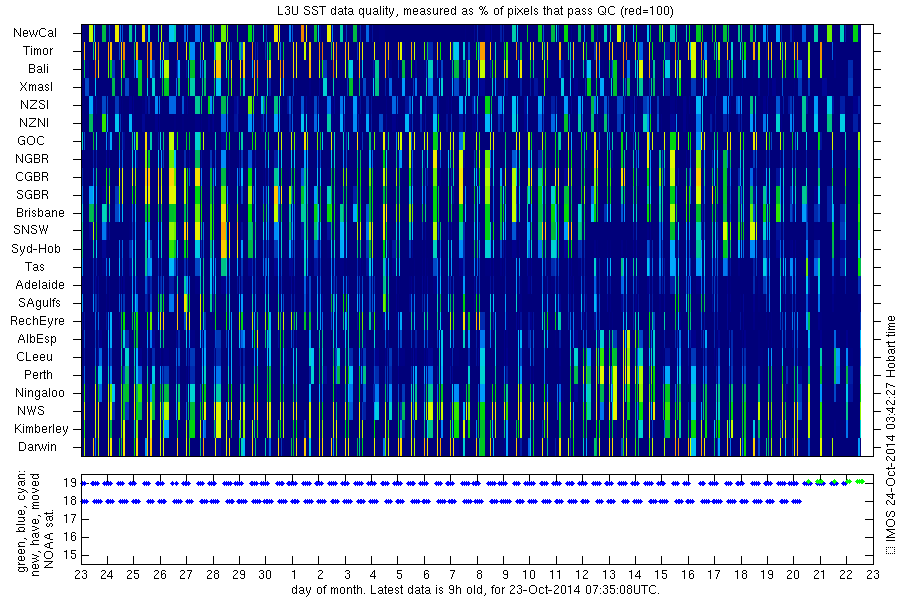
Task: Click the Ningaloo region label
Action: coord(40,393)
